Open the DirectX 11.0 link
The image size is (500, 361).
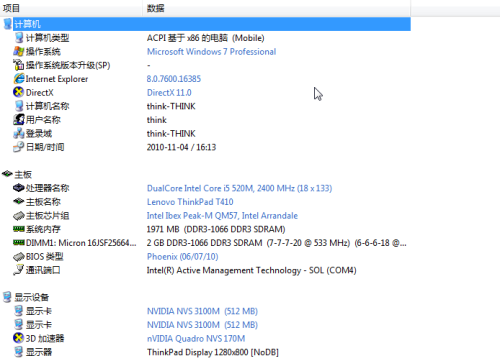tap(169, 92)
